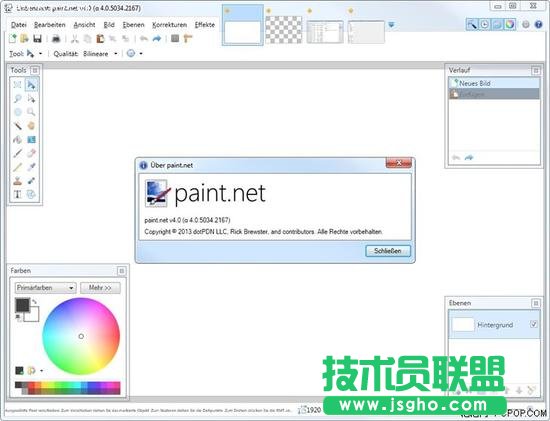Toggle Hintergrund layer visibility checkbox
550x421 pixels.
[534, 324]
